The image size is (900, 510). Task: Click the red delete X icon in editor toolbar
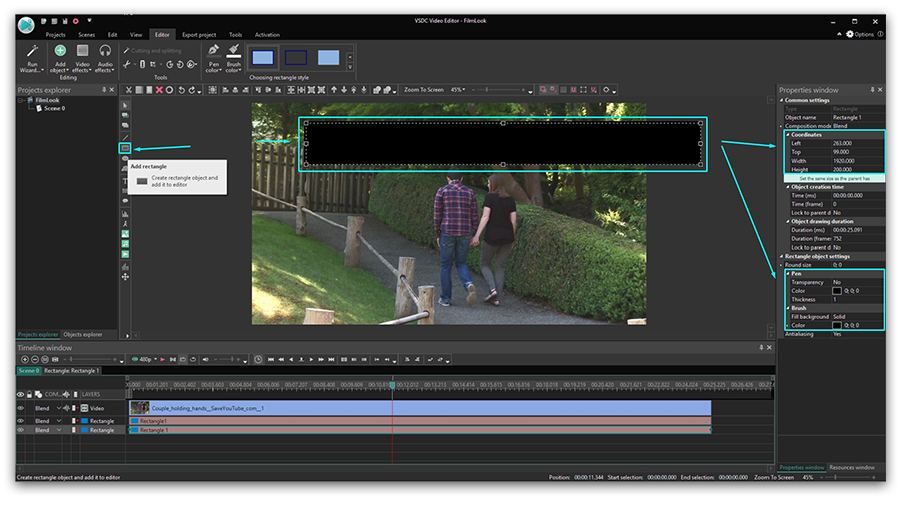159,90
